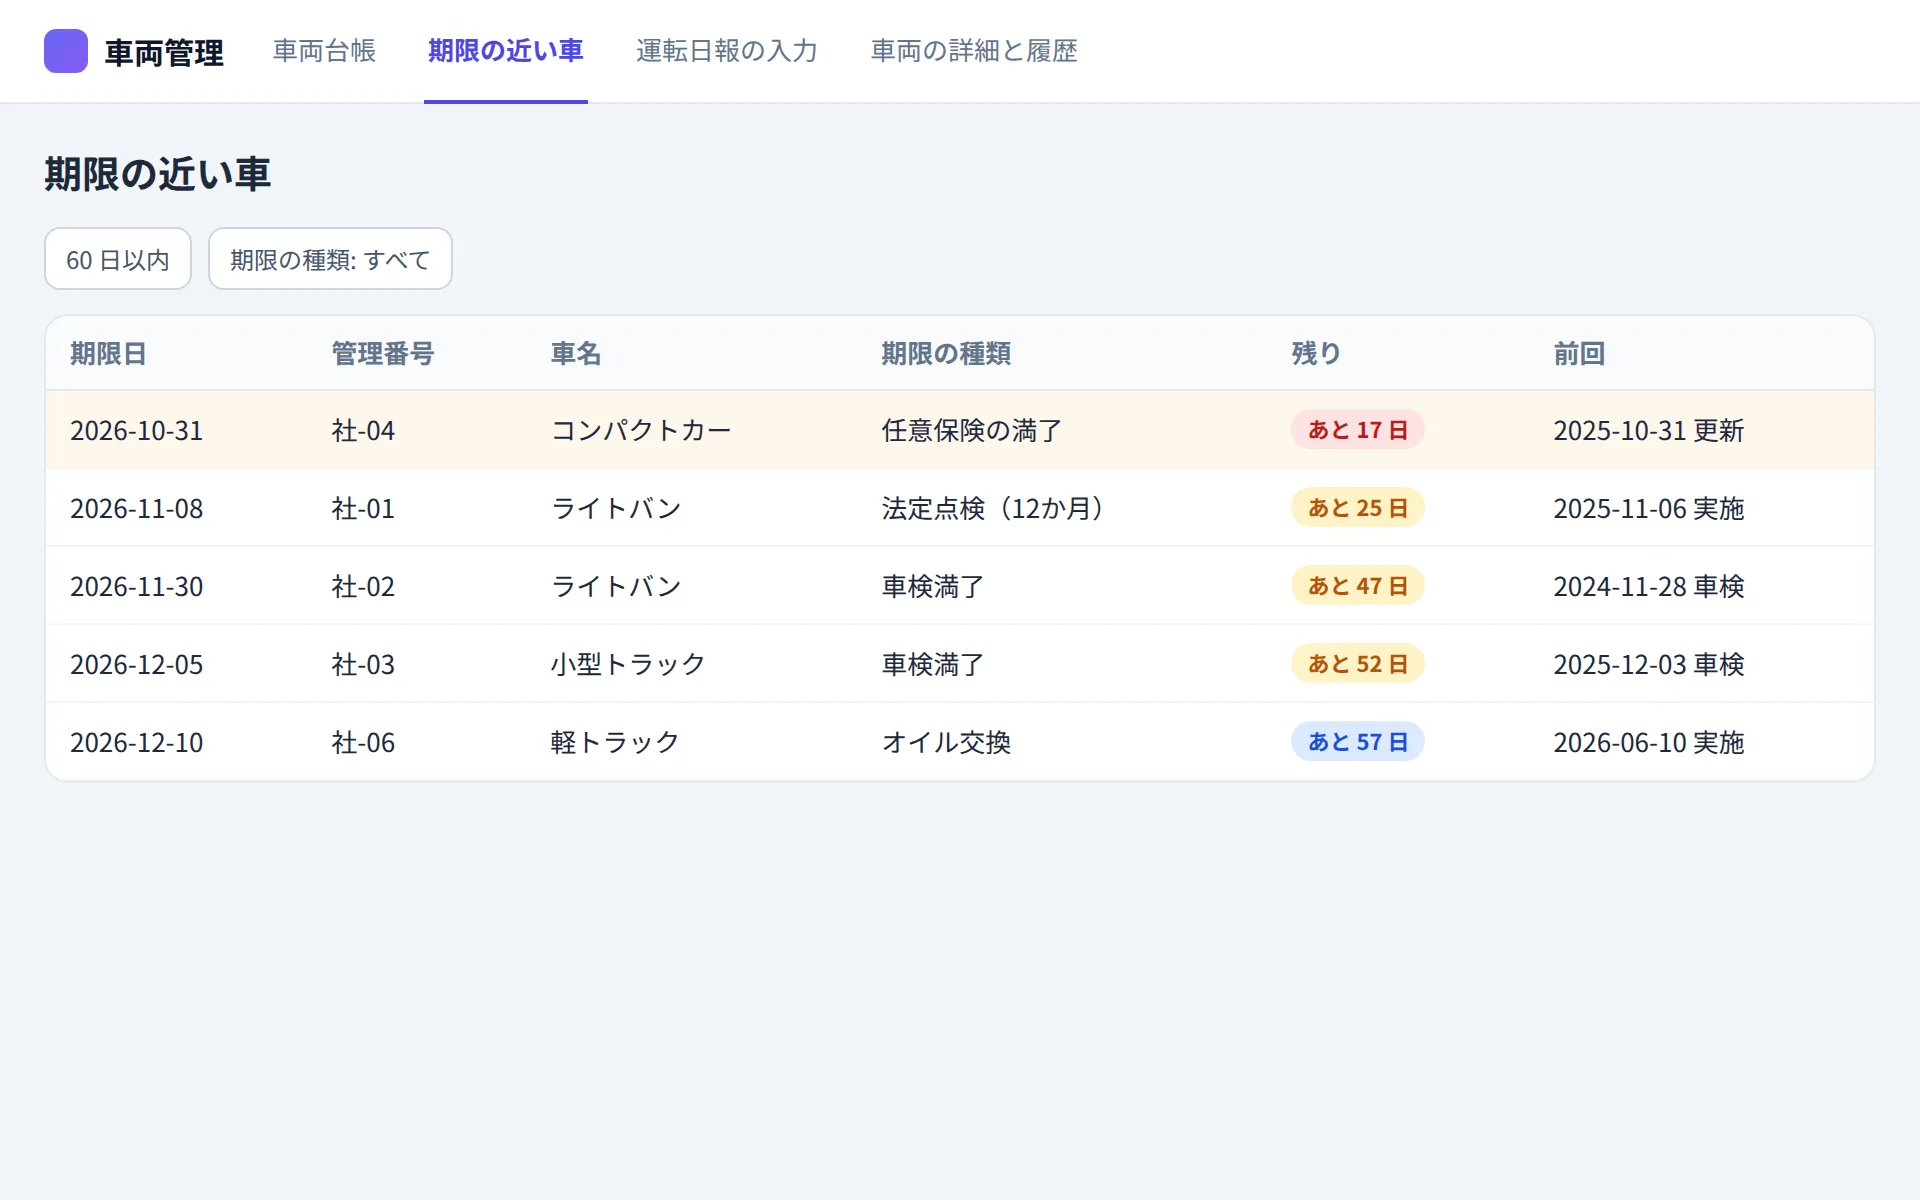Select the 社-06 management number cell

point(363,742)
